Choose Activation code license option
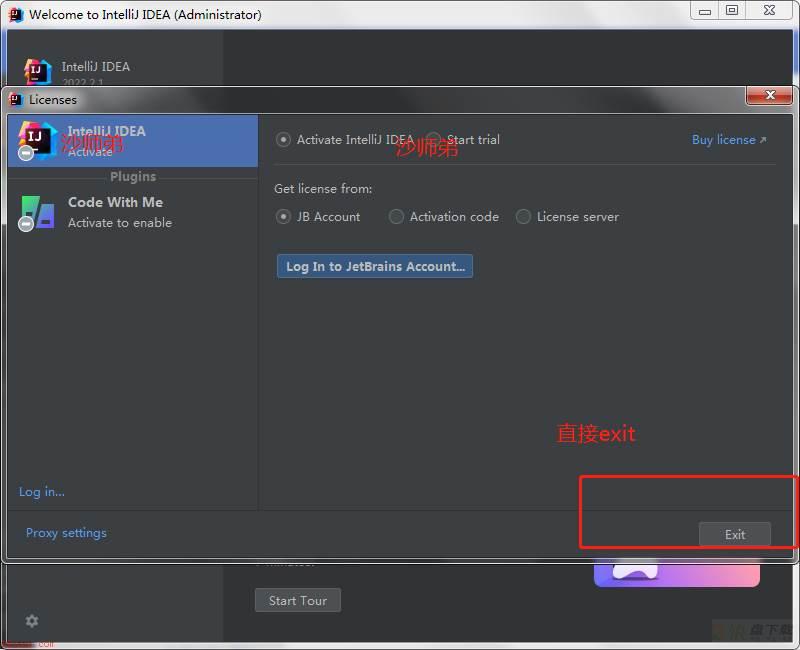The height and width of the screenshot is (650, 800). 396,217
